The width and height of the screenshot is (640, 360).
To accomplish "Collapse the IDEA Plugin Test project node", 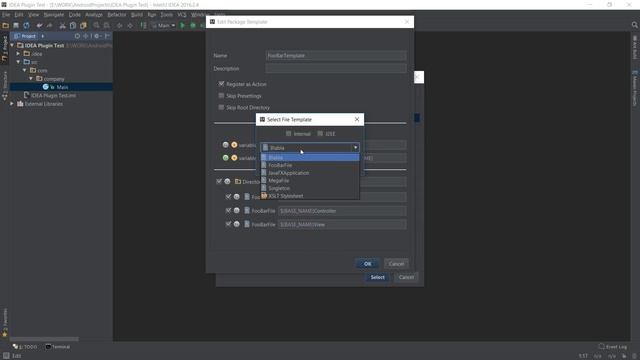I will [x=12, y=45].
